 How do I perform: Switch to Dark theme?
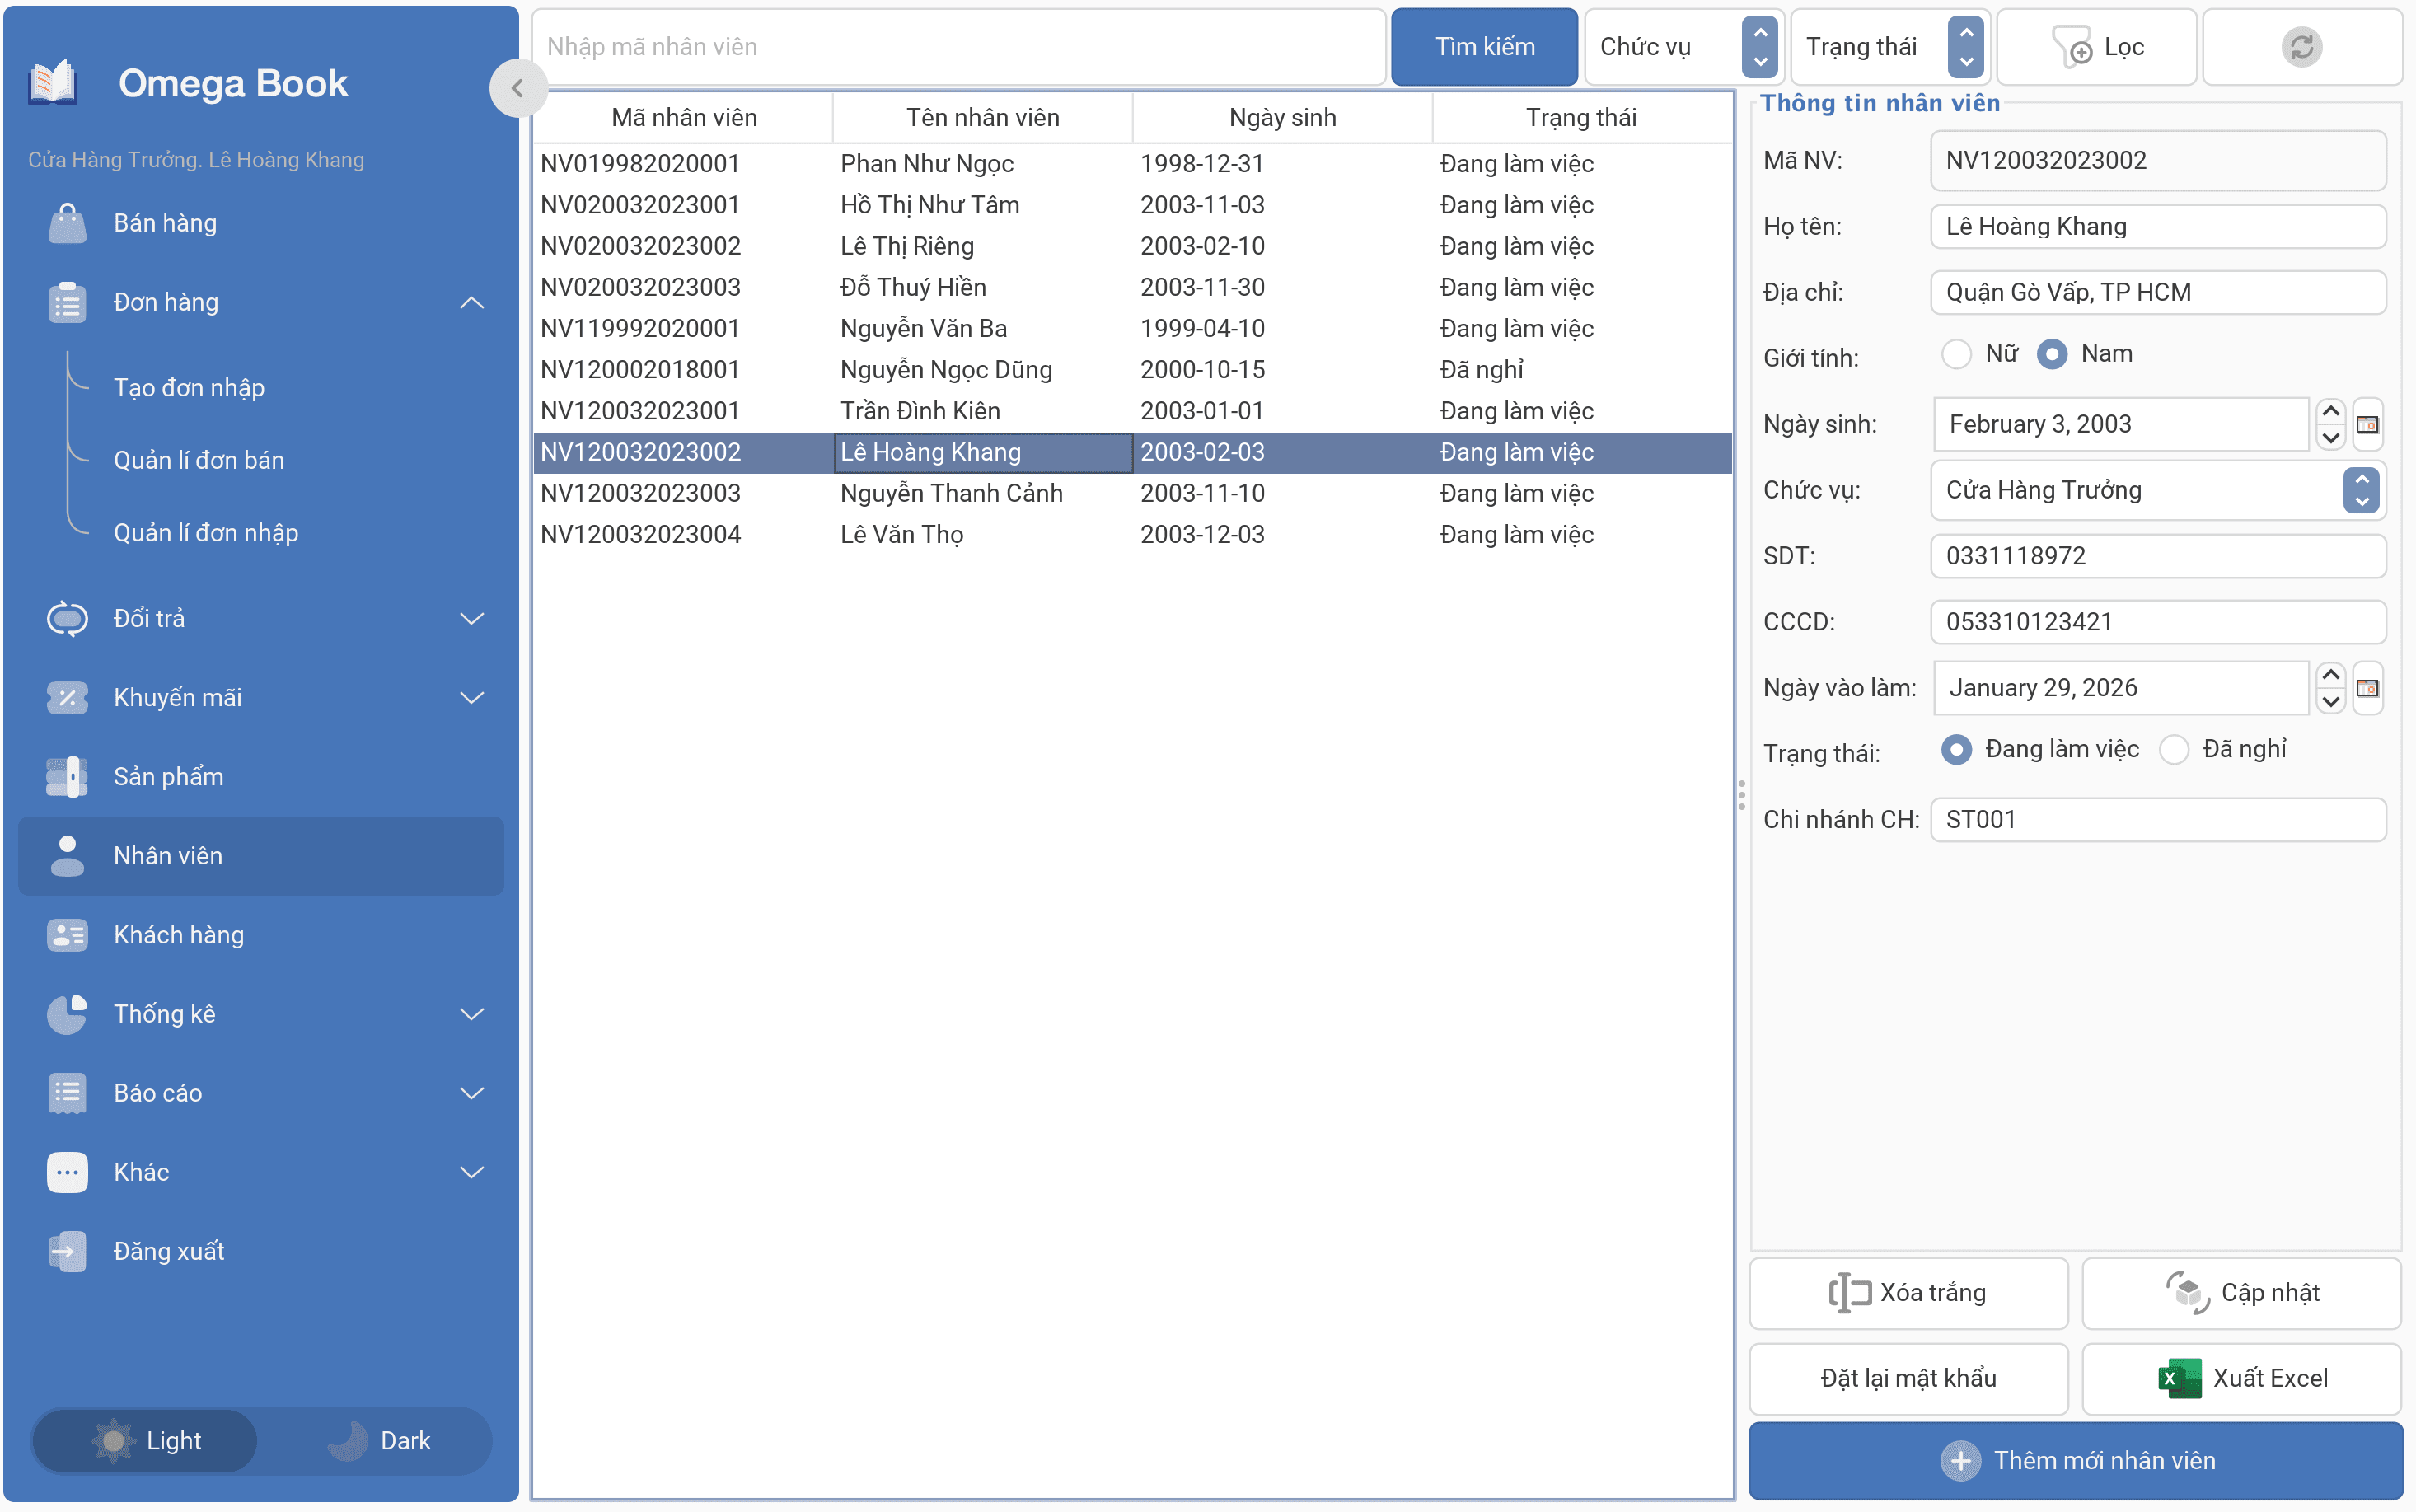pyautogui.click(x=378, y=1441)
